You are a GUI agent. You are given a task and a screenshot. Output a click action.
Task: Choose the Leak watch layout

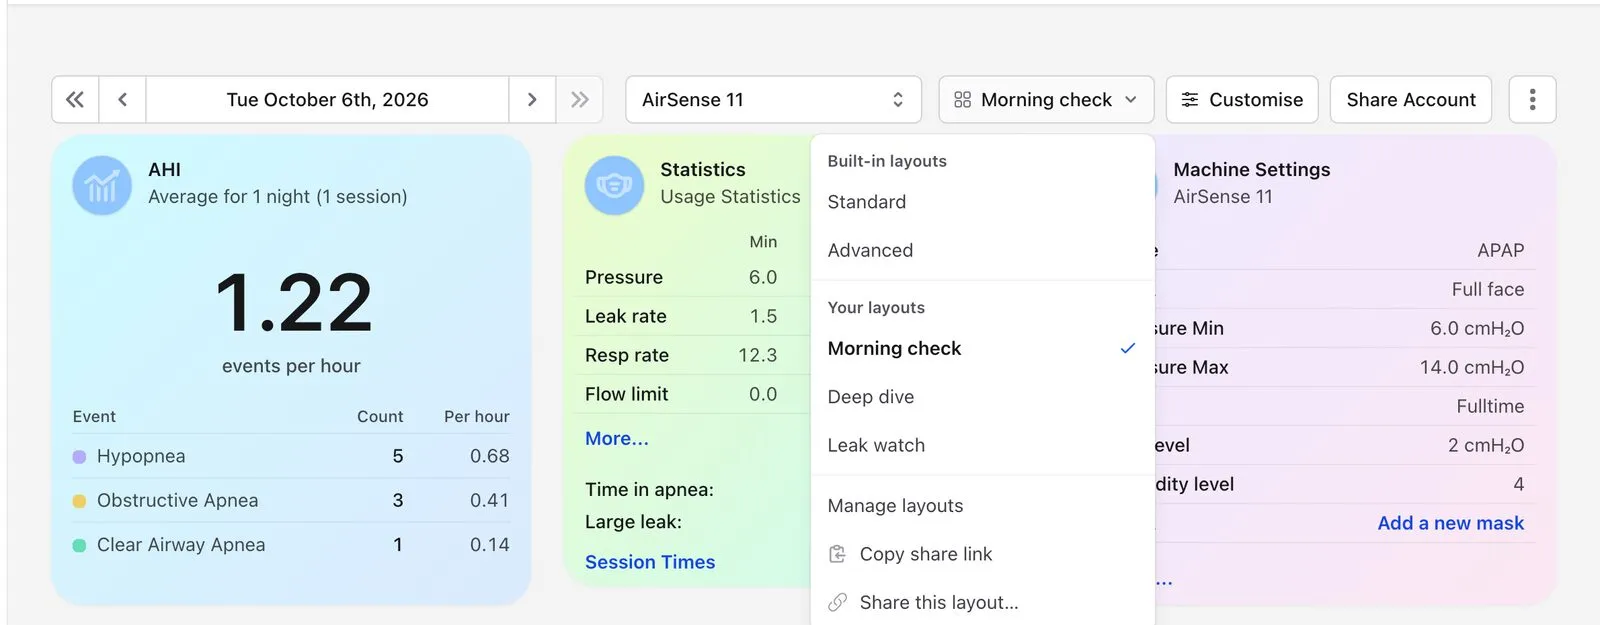click(x=982, y=445)
